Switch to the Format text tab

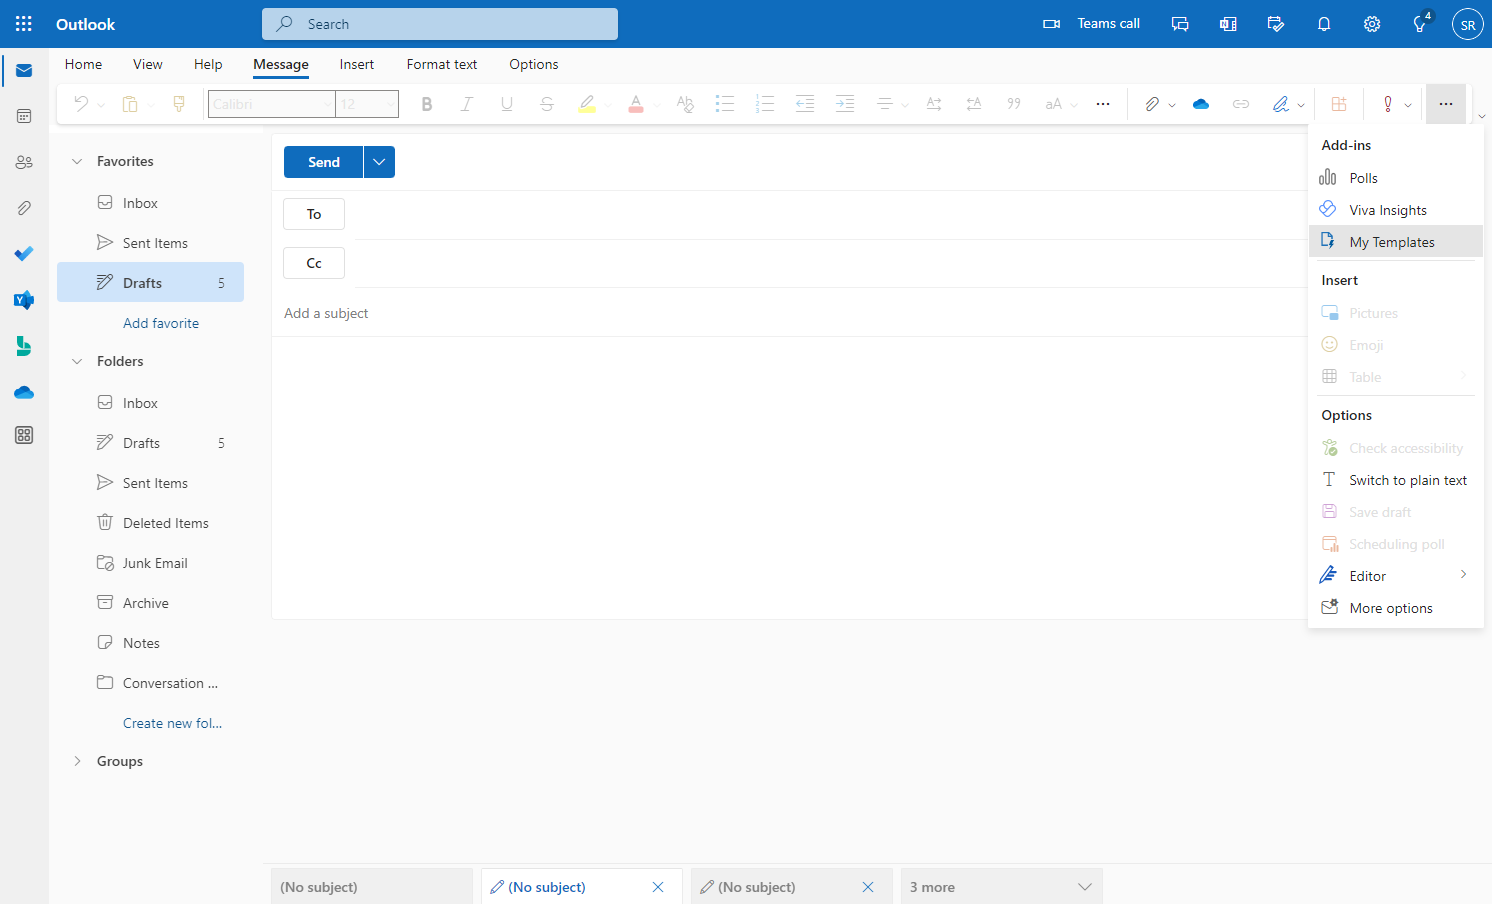tap(442, 64)
